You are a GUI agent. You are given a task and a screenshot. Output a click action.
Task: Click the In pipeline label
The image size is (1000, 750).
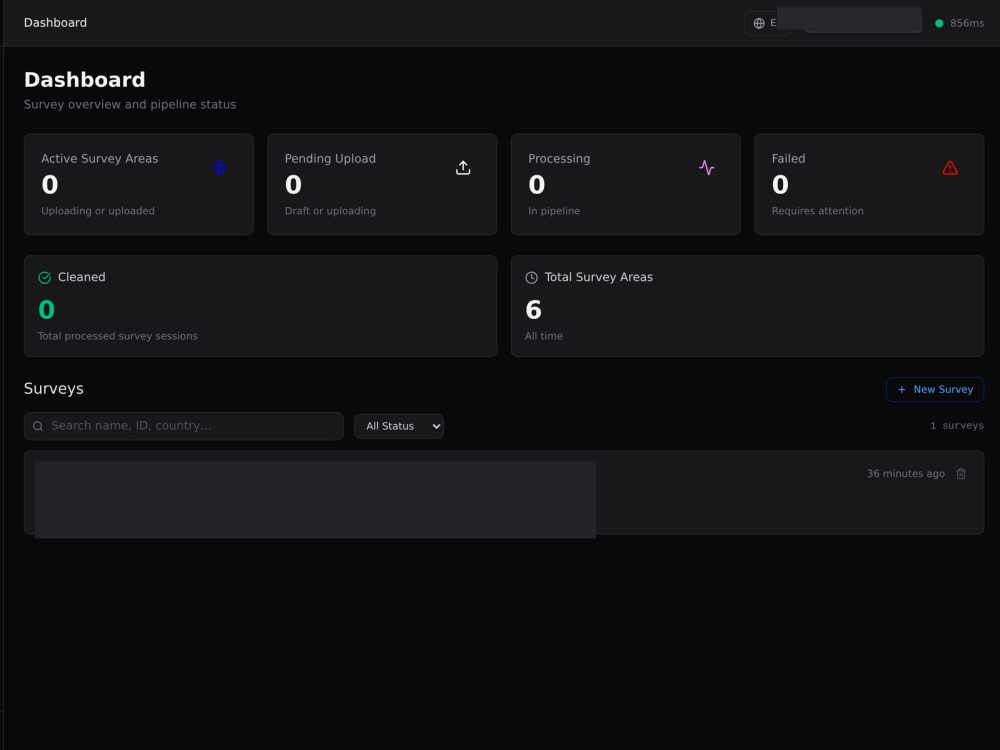(554, 211)
